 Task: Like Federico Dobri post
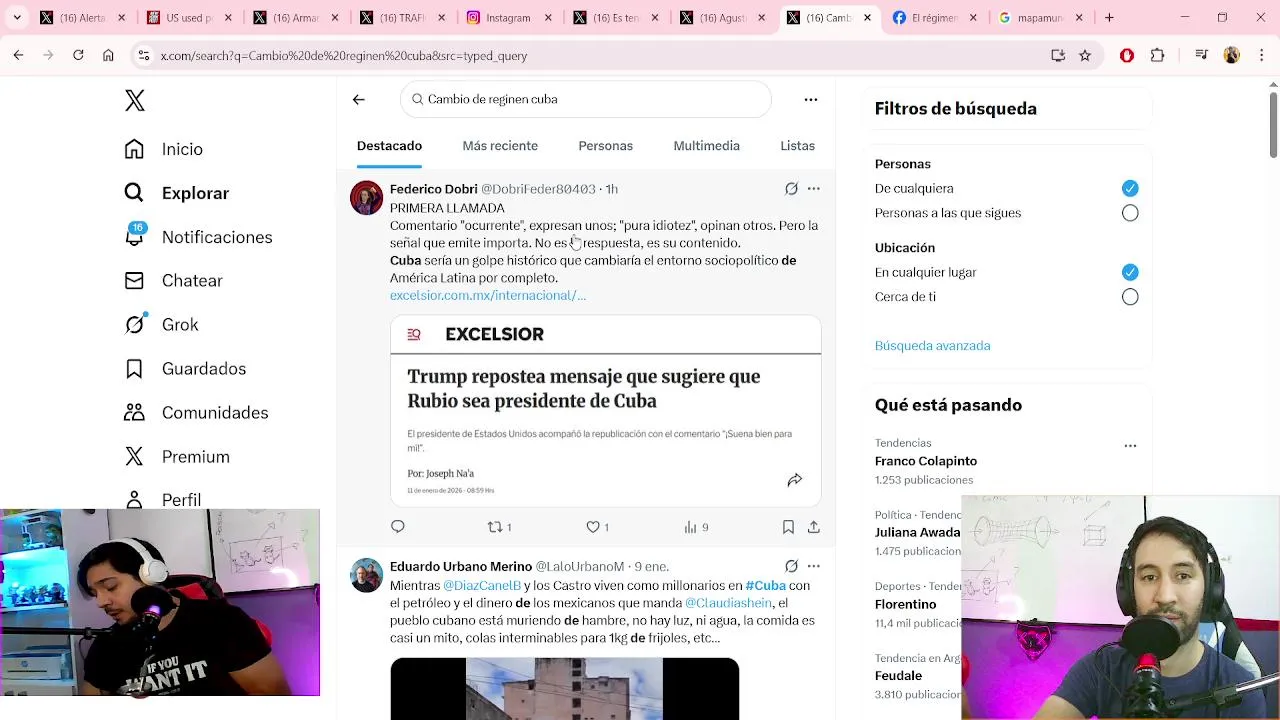pos(597,527)
